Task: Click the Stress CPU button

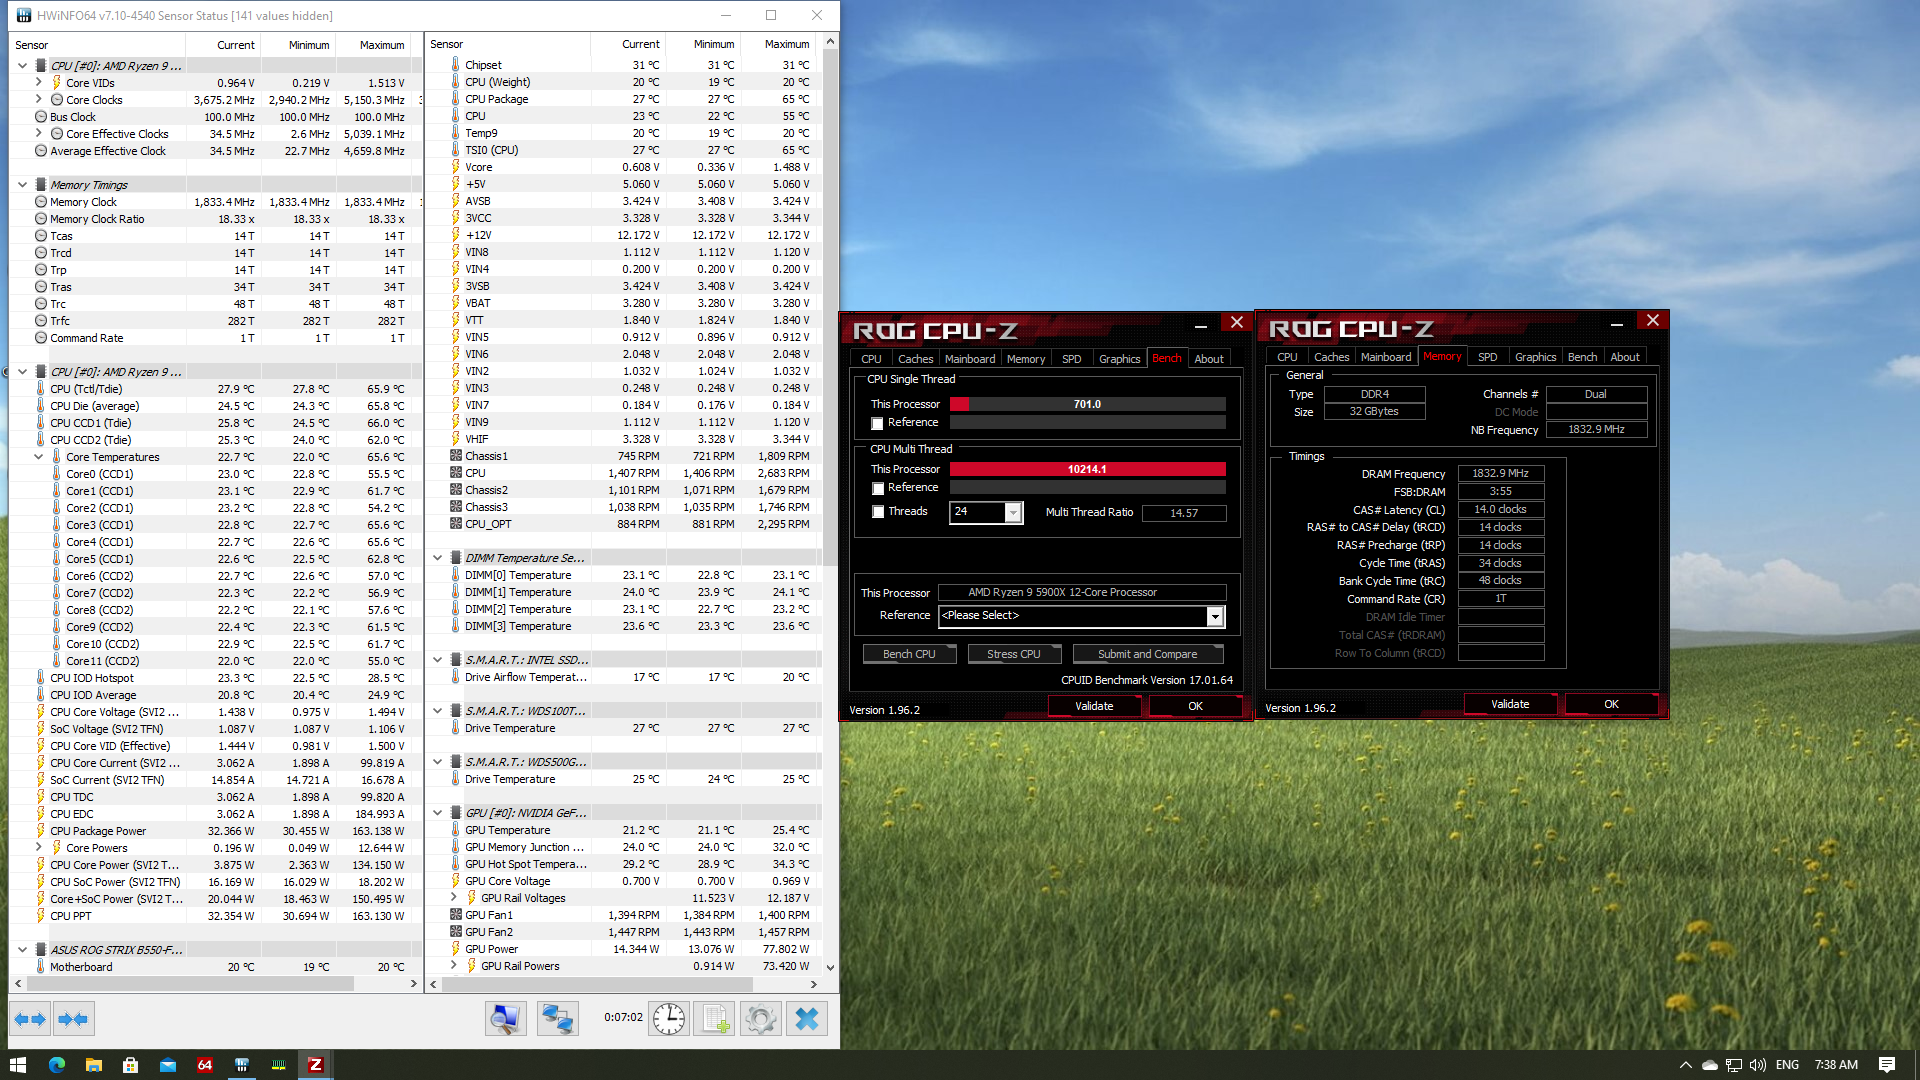Action: pos(1013,654)
